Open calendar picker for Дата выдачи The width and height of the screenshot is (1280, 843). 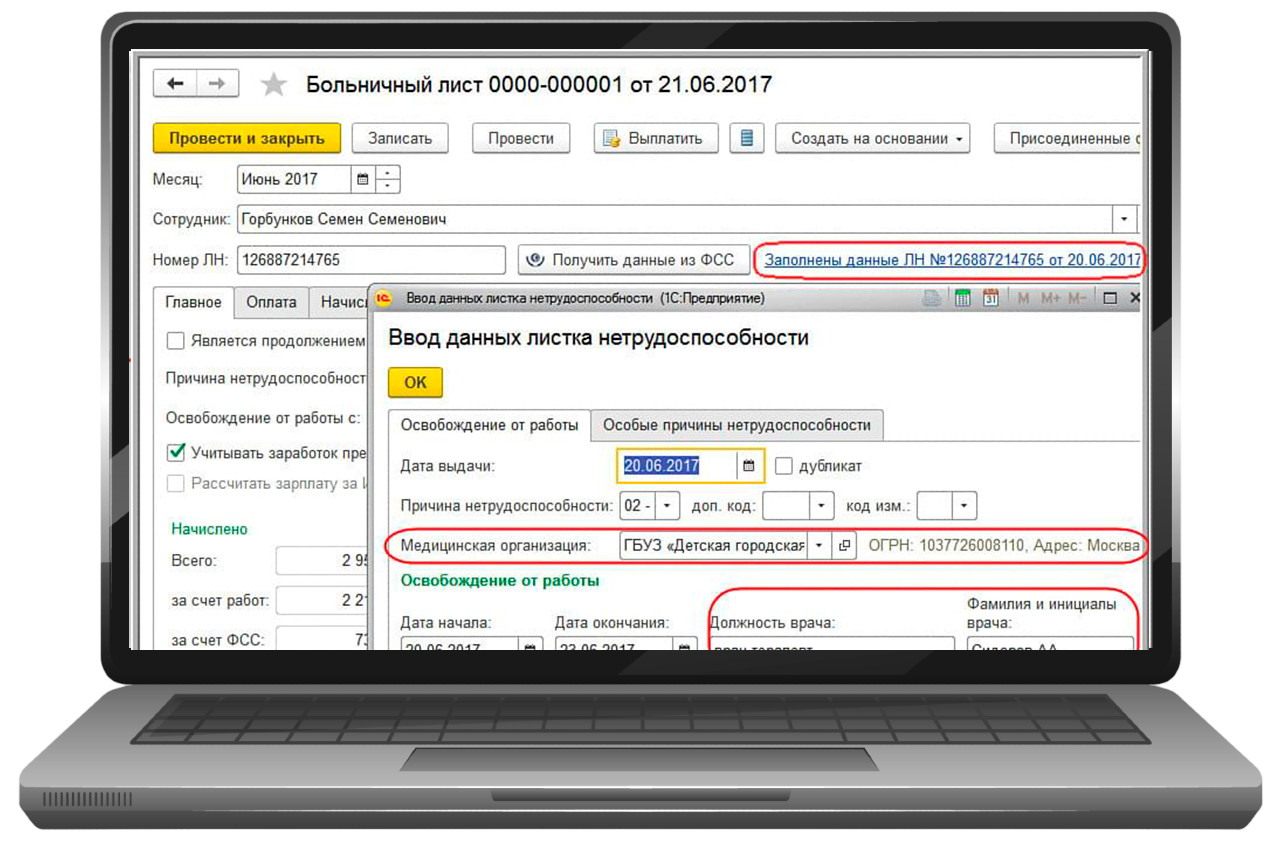click(x=748, y=466)
